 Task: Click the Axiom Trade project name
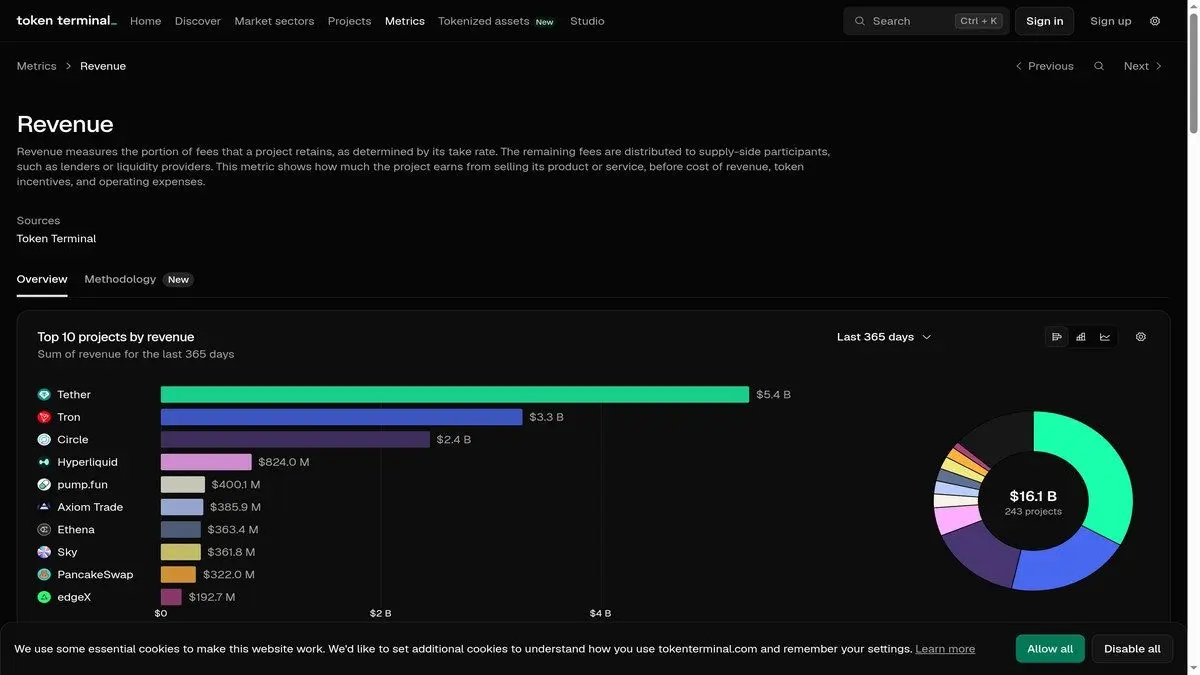tap(90, 507)
